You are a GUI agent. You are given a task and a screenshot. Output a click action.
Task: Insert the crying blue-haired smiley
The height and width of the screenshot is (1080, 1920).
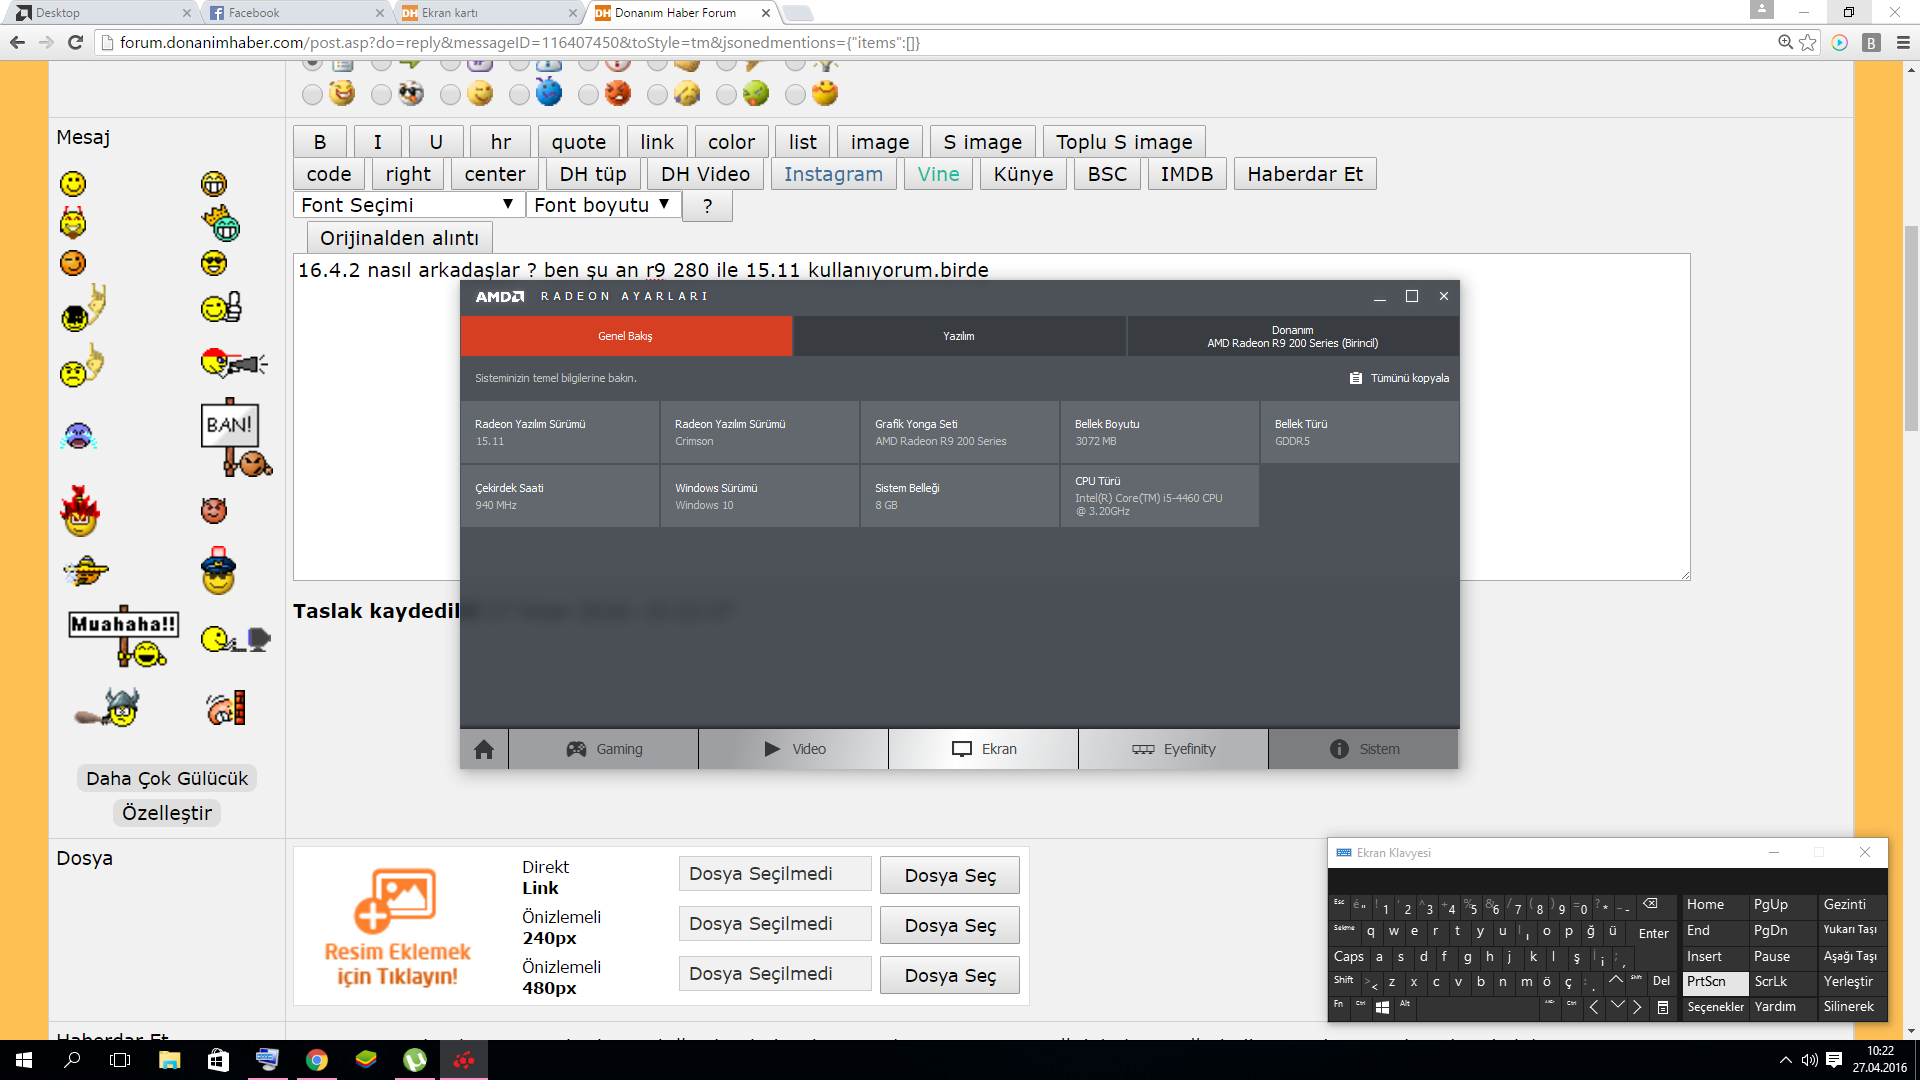point(78,436)
